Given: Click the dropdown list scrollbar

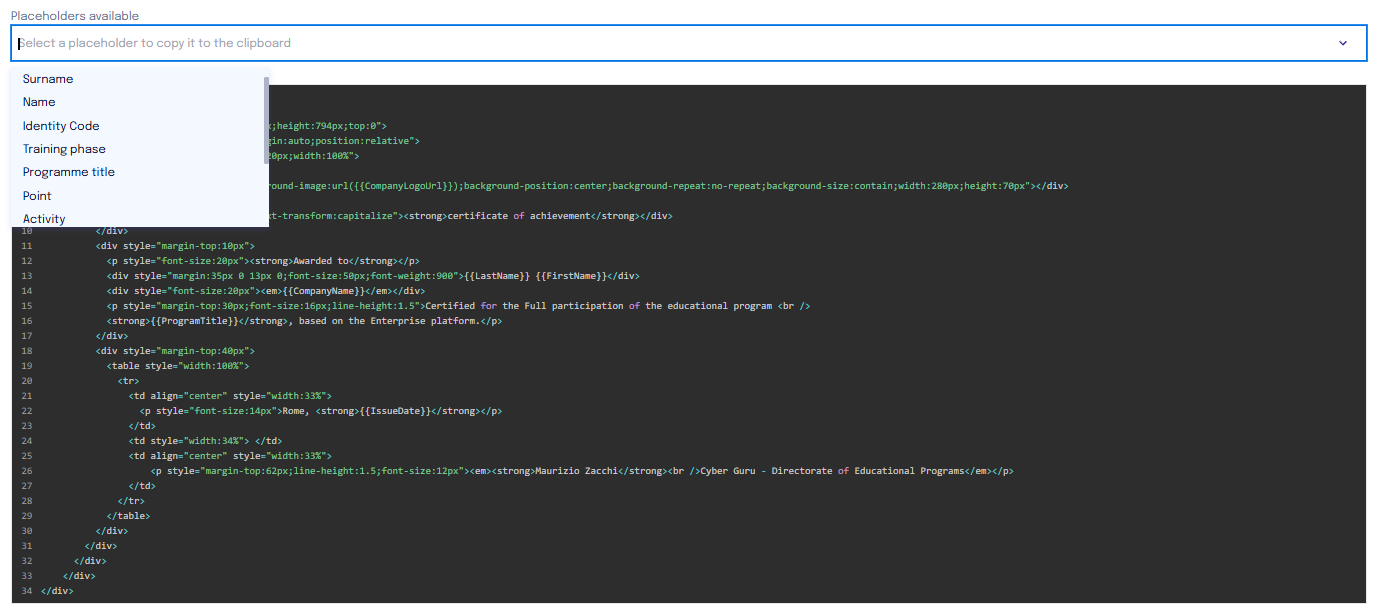Looking at the screenshot, I should (x=266, y=120).
